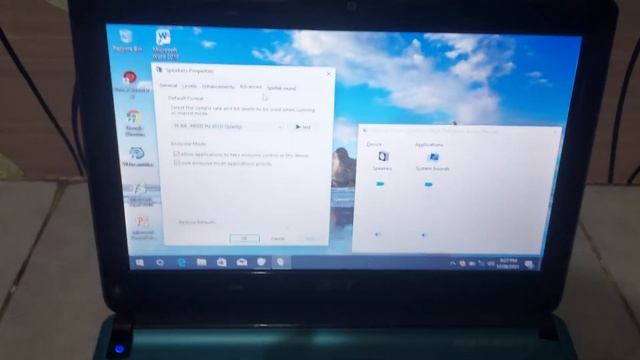Viewport: 640px width, 360px height.
Task: Open the taskbar clock and date
Action: coord(508,263)
